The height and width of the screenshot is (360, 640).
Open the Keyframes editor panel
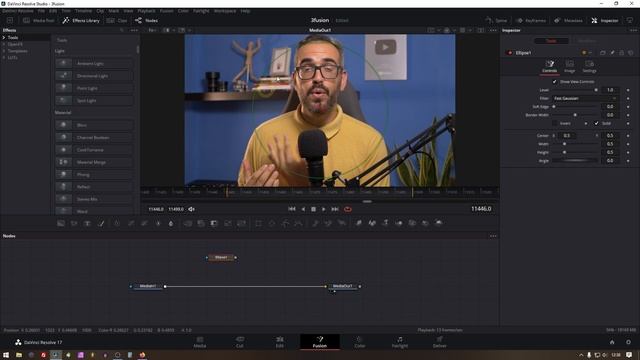(x=531, y=20)
